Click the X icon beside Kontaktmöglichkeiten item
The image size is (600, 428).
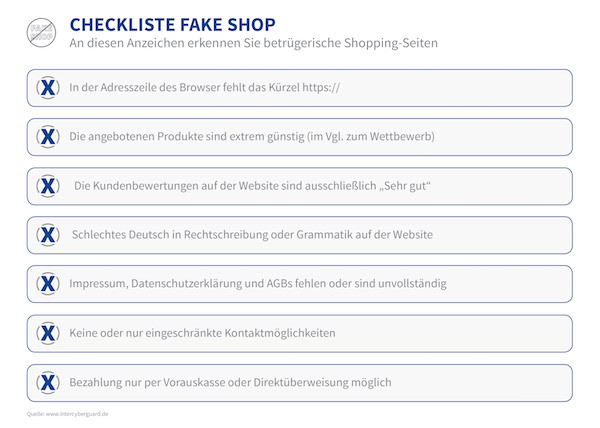48,333
